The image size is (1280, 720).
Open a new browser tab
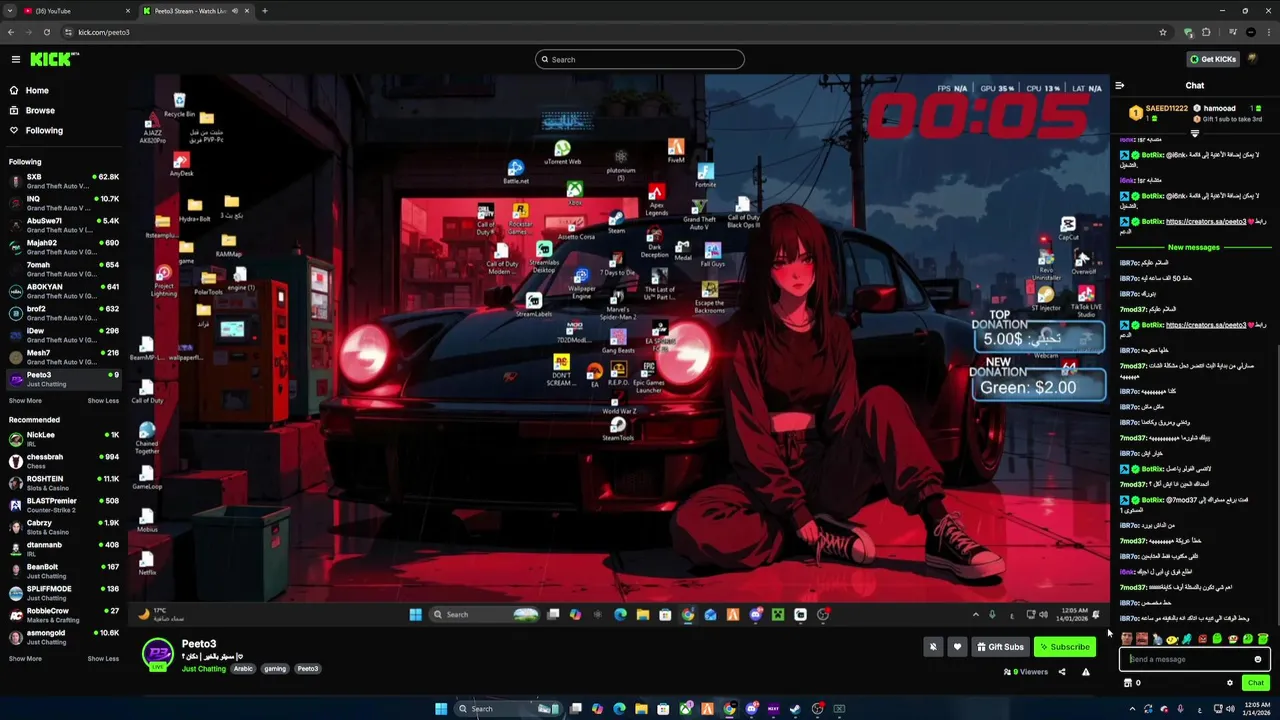(x=264, y=11)
